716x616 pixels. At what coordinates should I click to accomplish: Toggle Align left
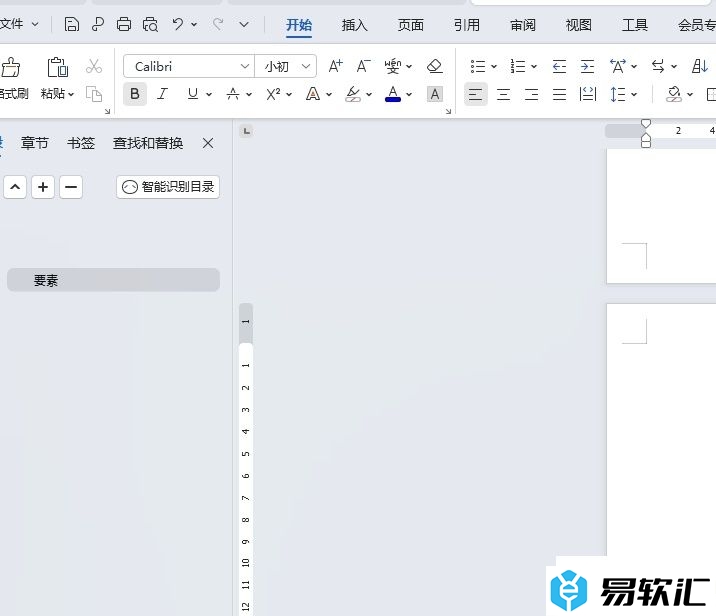coord(475,95)
